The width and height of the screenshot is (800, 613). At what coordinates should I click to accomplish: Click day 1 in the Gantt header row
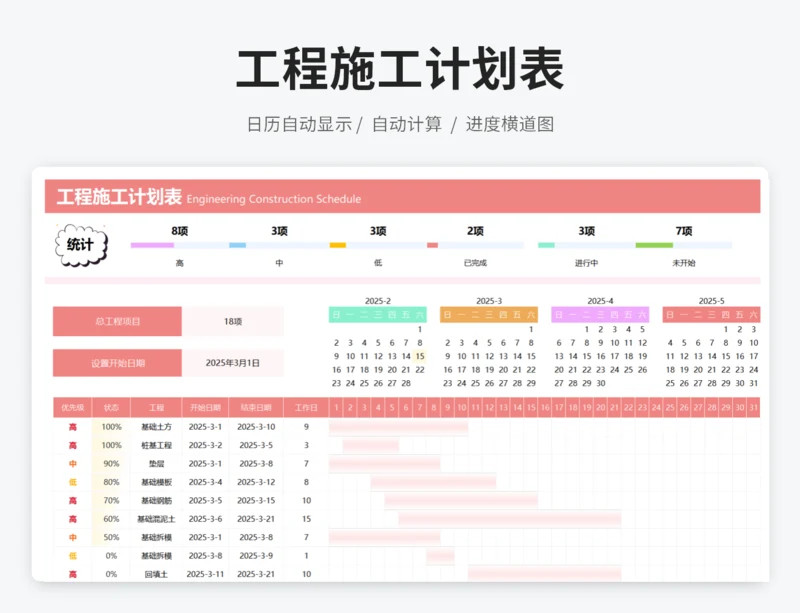[x=336, y=407]
